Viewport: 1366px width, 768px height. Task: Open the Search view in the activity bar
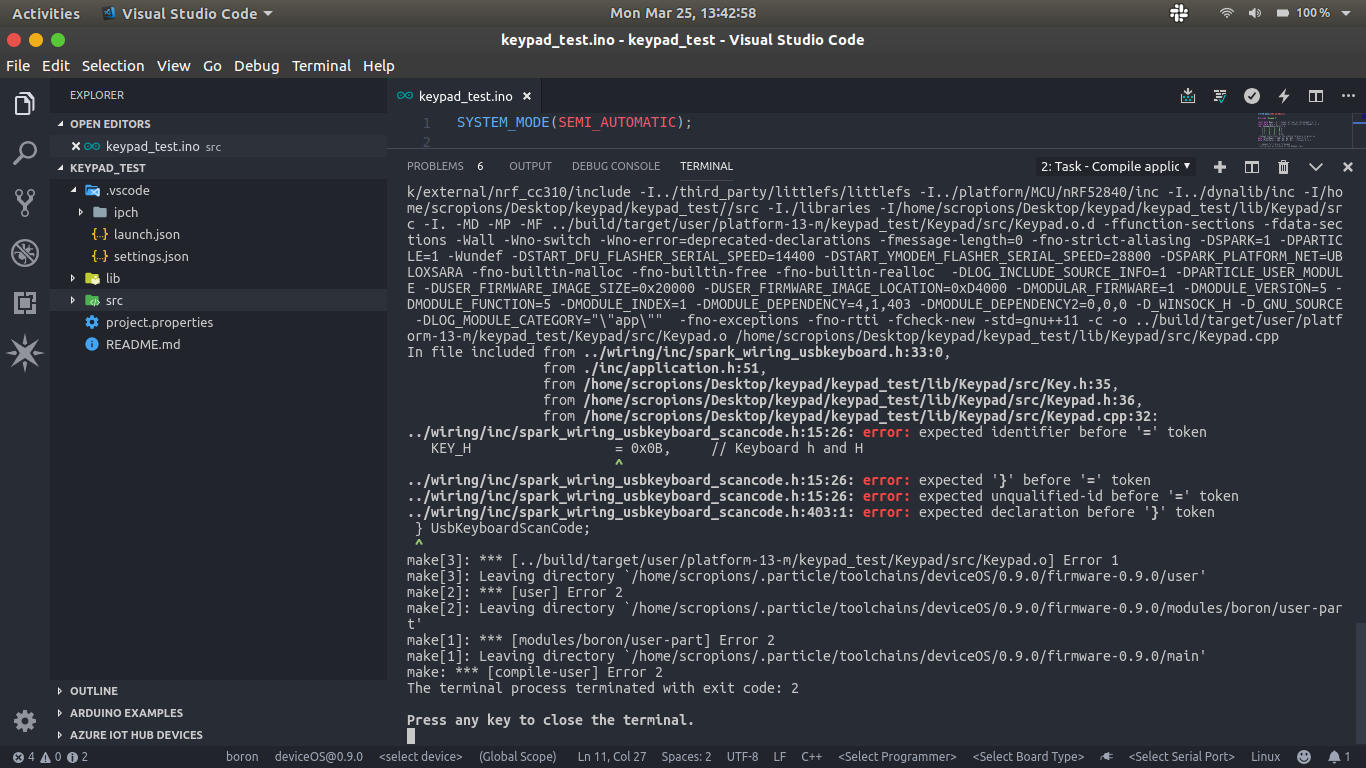(25, 153)
